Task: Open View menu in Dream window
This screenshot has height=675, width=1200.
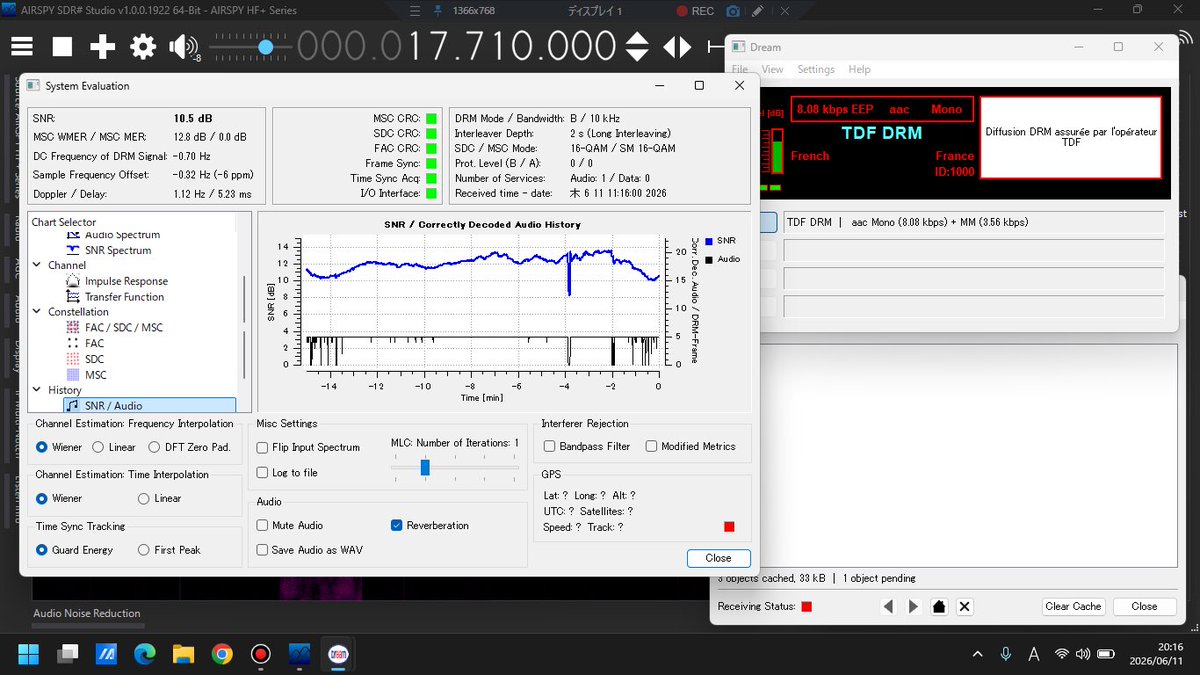Action: (x=772, y=70)
